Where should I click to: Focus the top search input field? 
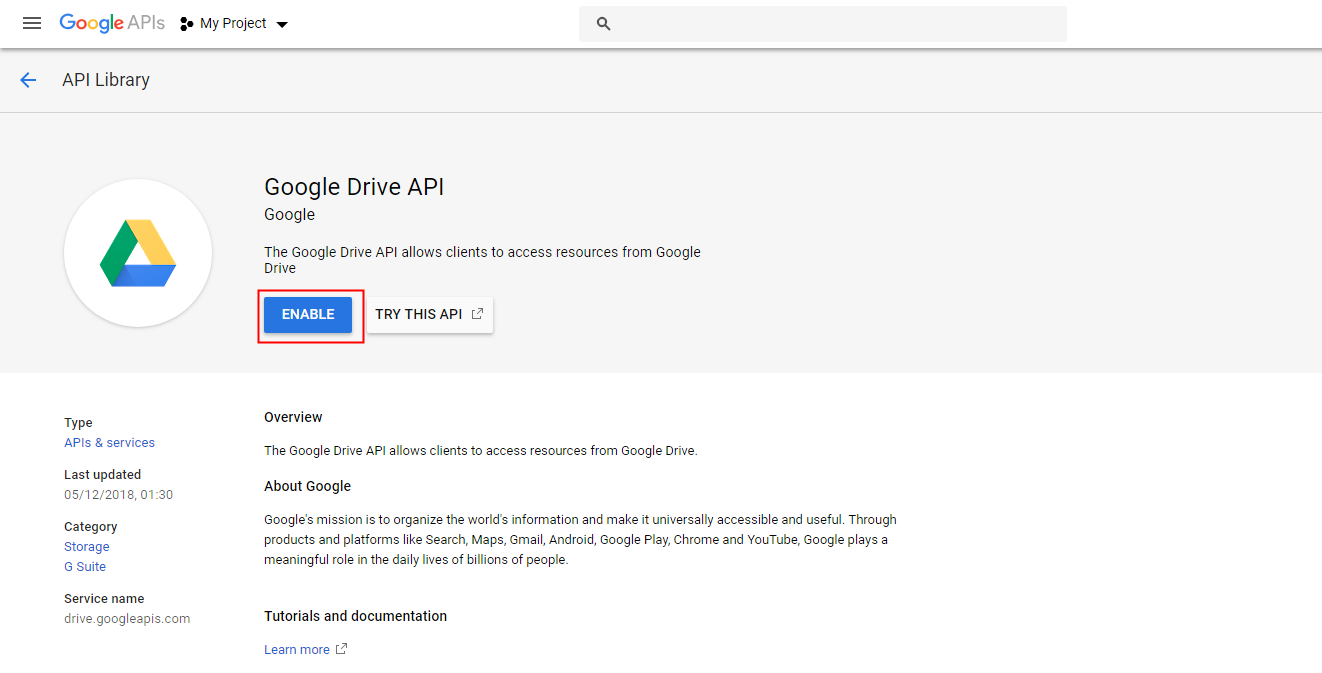coord(823,24)
